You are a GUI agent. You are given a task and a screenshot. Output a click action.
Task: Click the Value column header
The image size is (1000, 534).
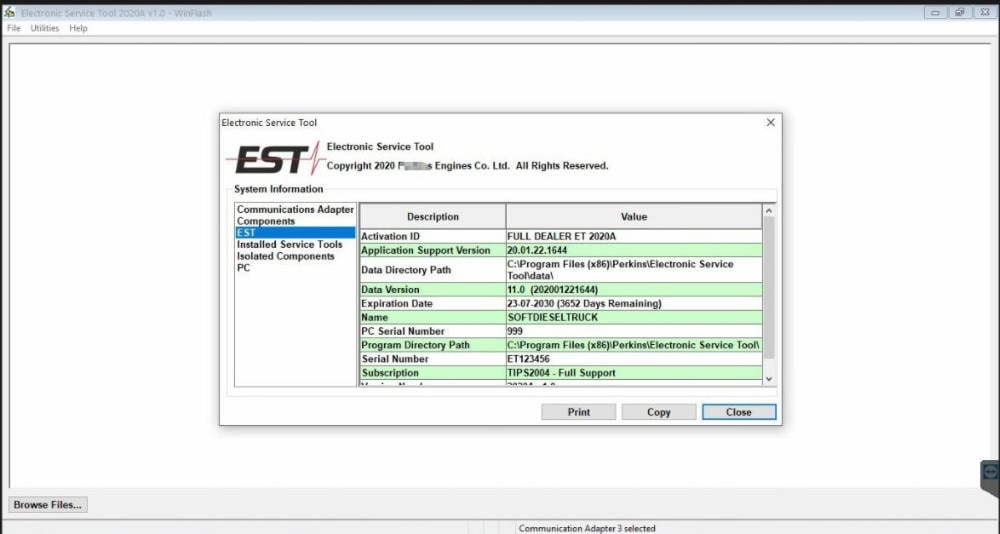point(634,217)
